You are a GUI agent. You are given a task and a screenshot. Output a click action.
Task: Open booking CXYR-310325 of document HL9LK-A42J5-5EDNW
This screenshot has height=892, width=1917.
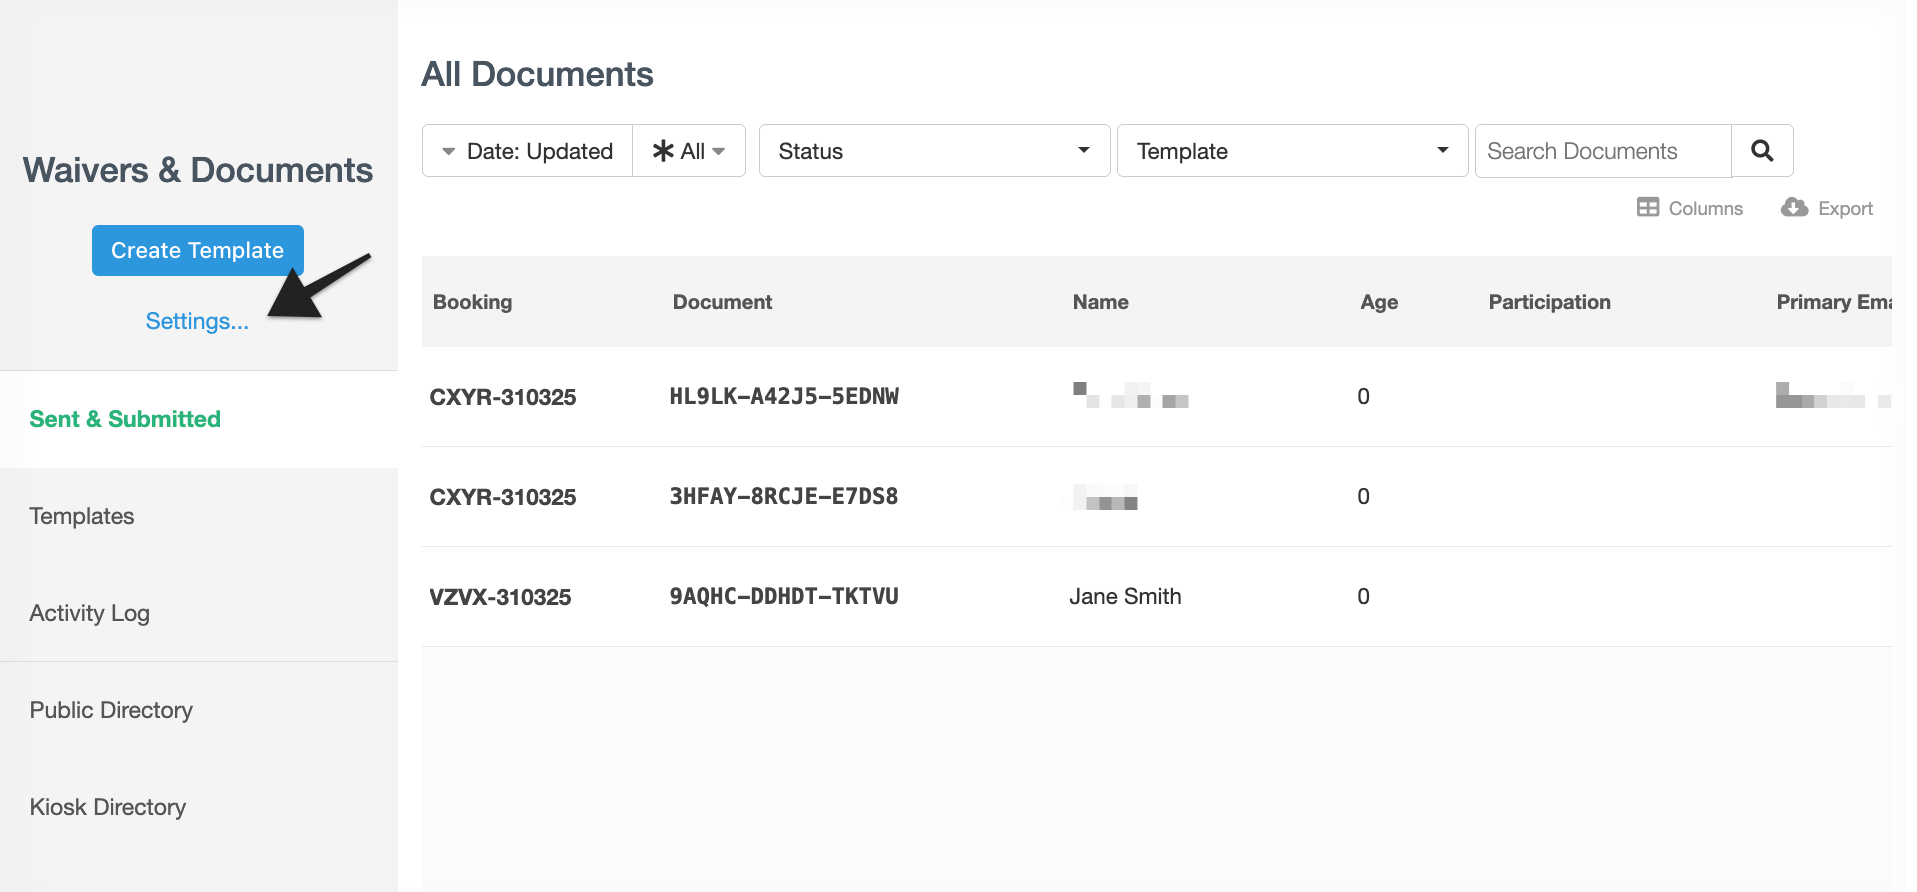(503, 397)
